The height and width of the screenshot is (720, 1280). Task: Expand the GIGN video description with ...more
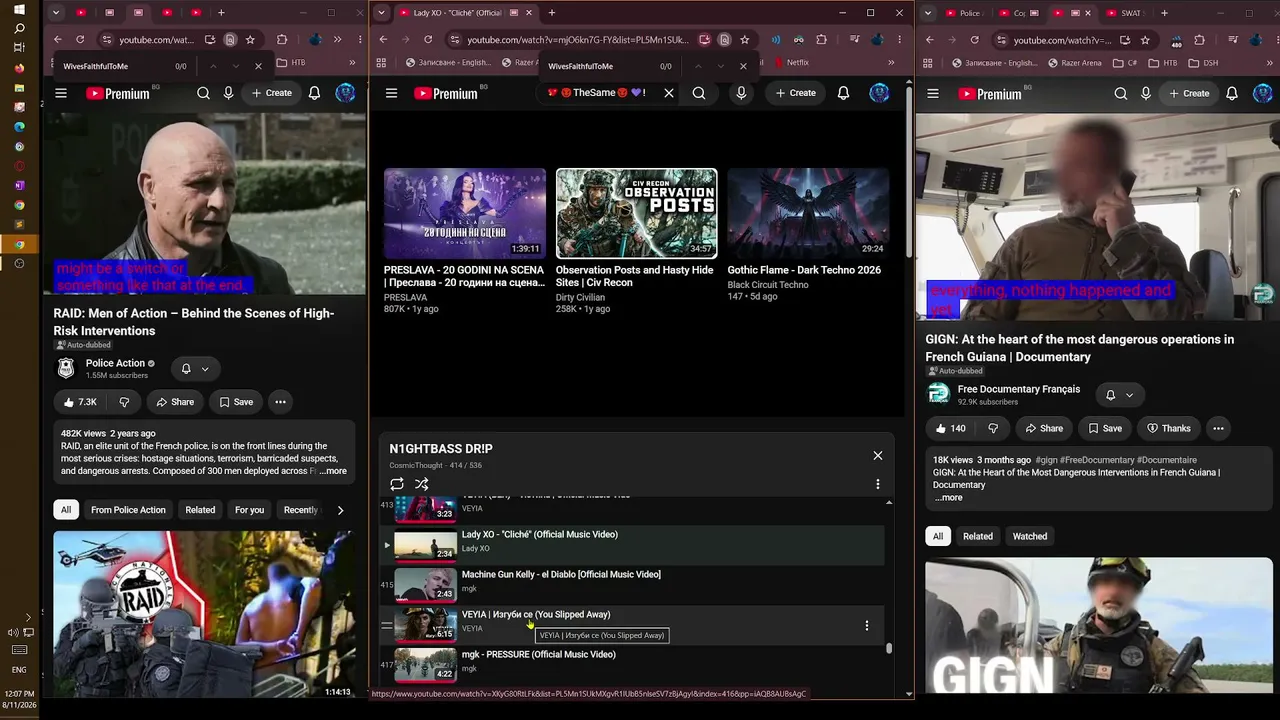click(948, 498)
